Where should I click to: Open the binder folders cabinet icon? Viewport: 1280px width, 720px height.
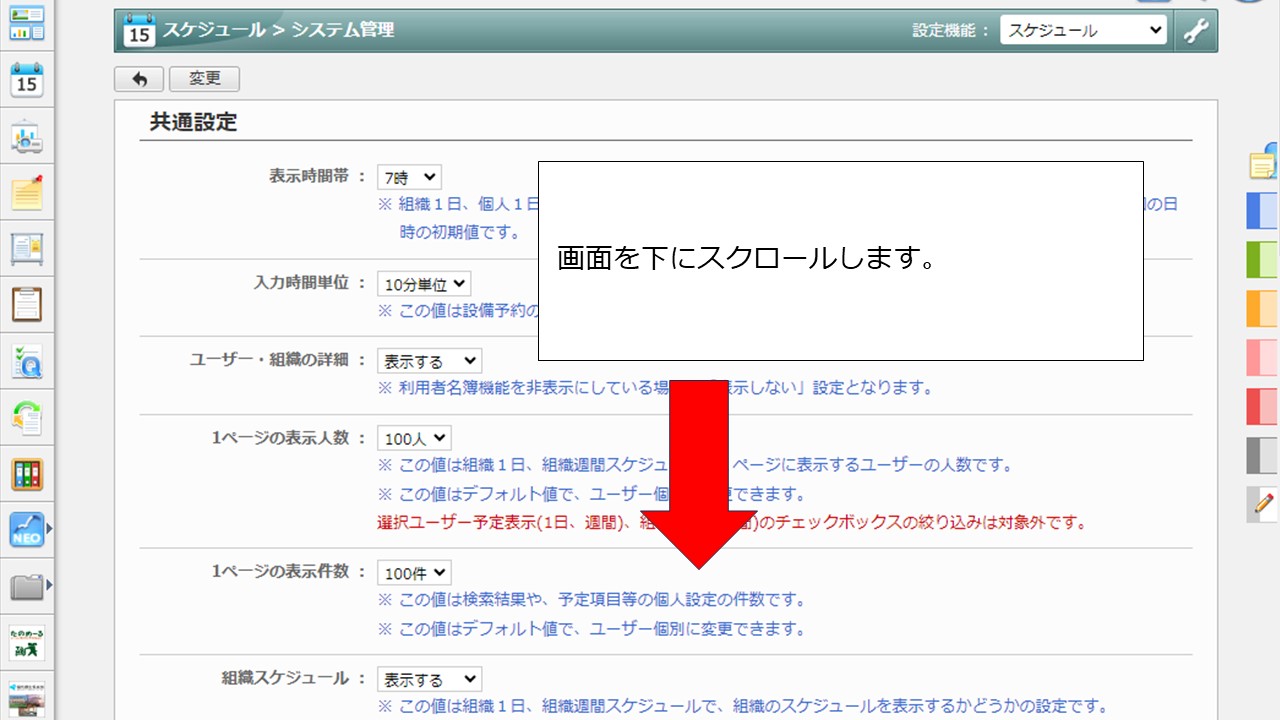27,474
